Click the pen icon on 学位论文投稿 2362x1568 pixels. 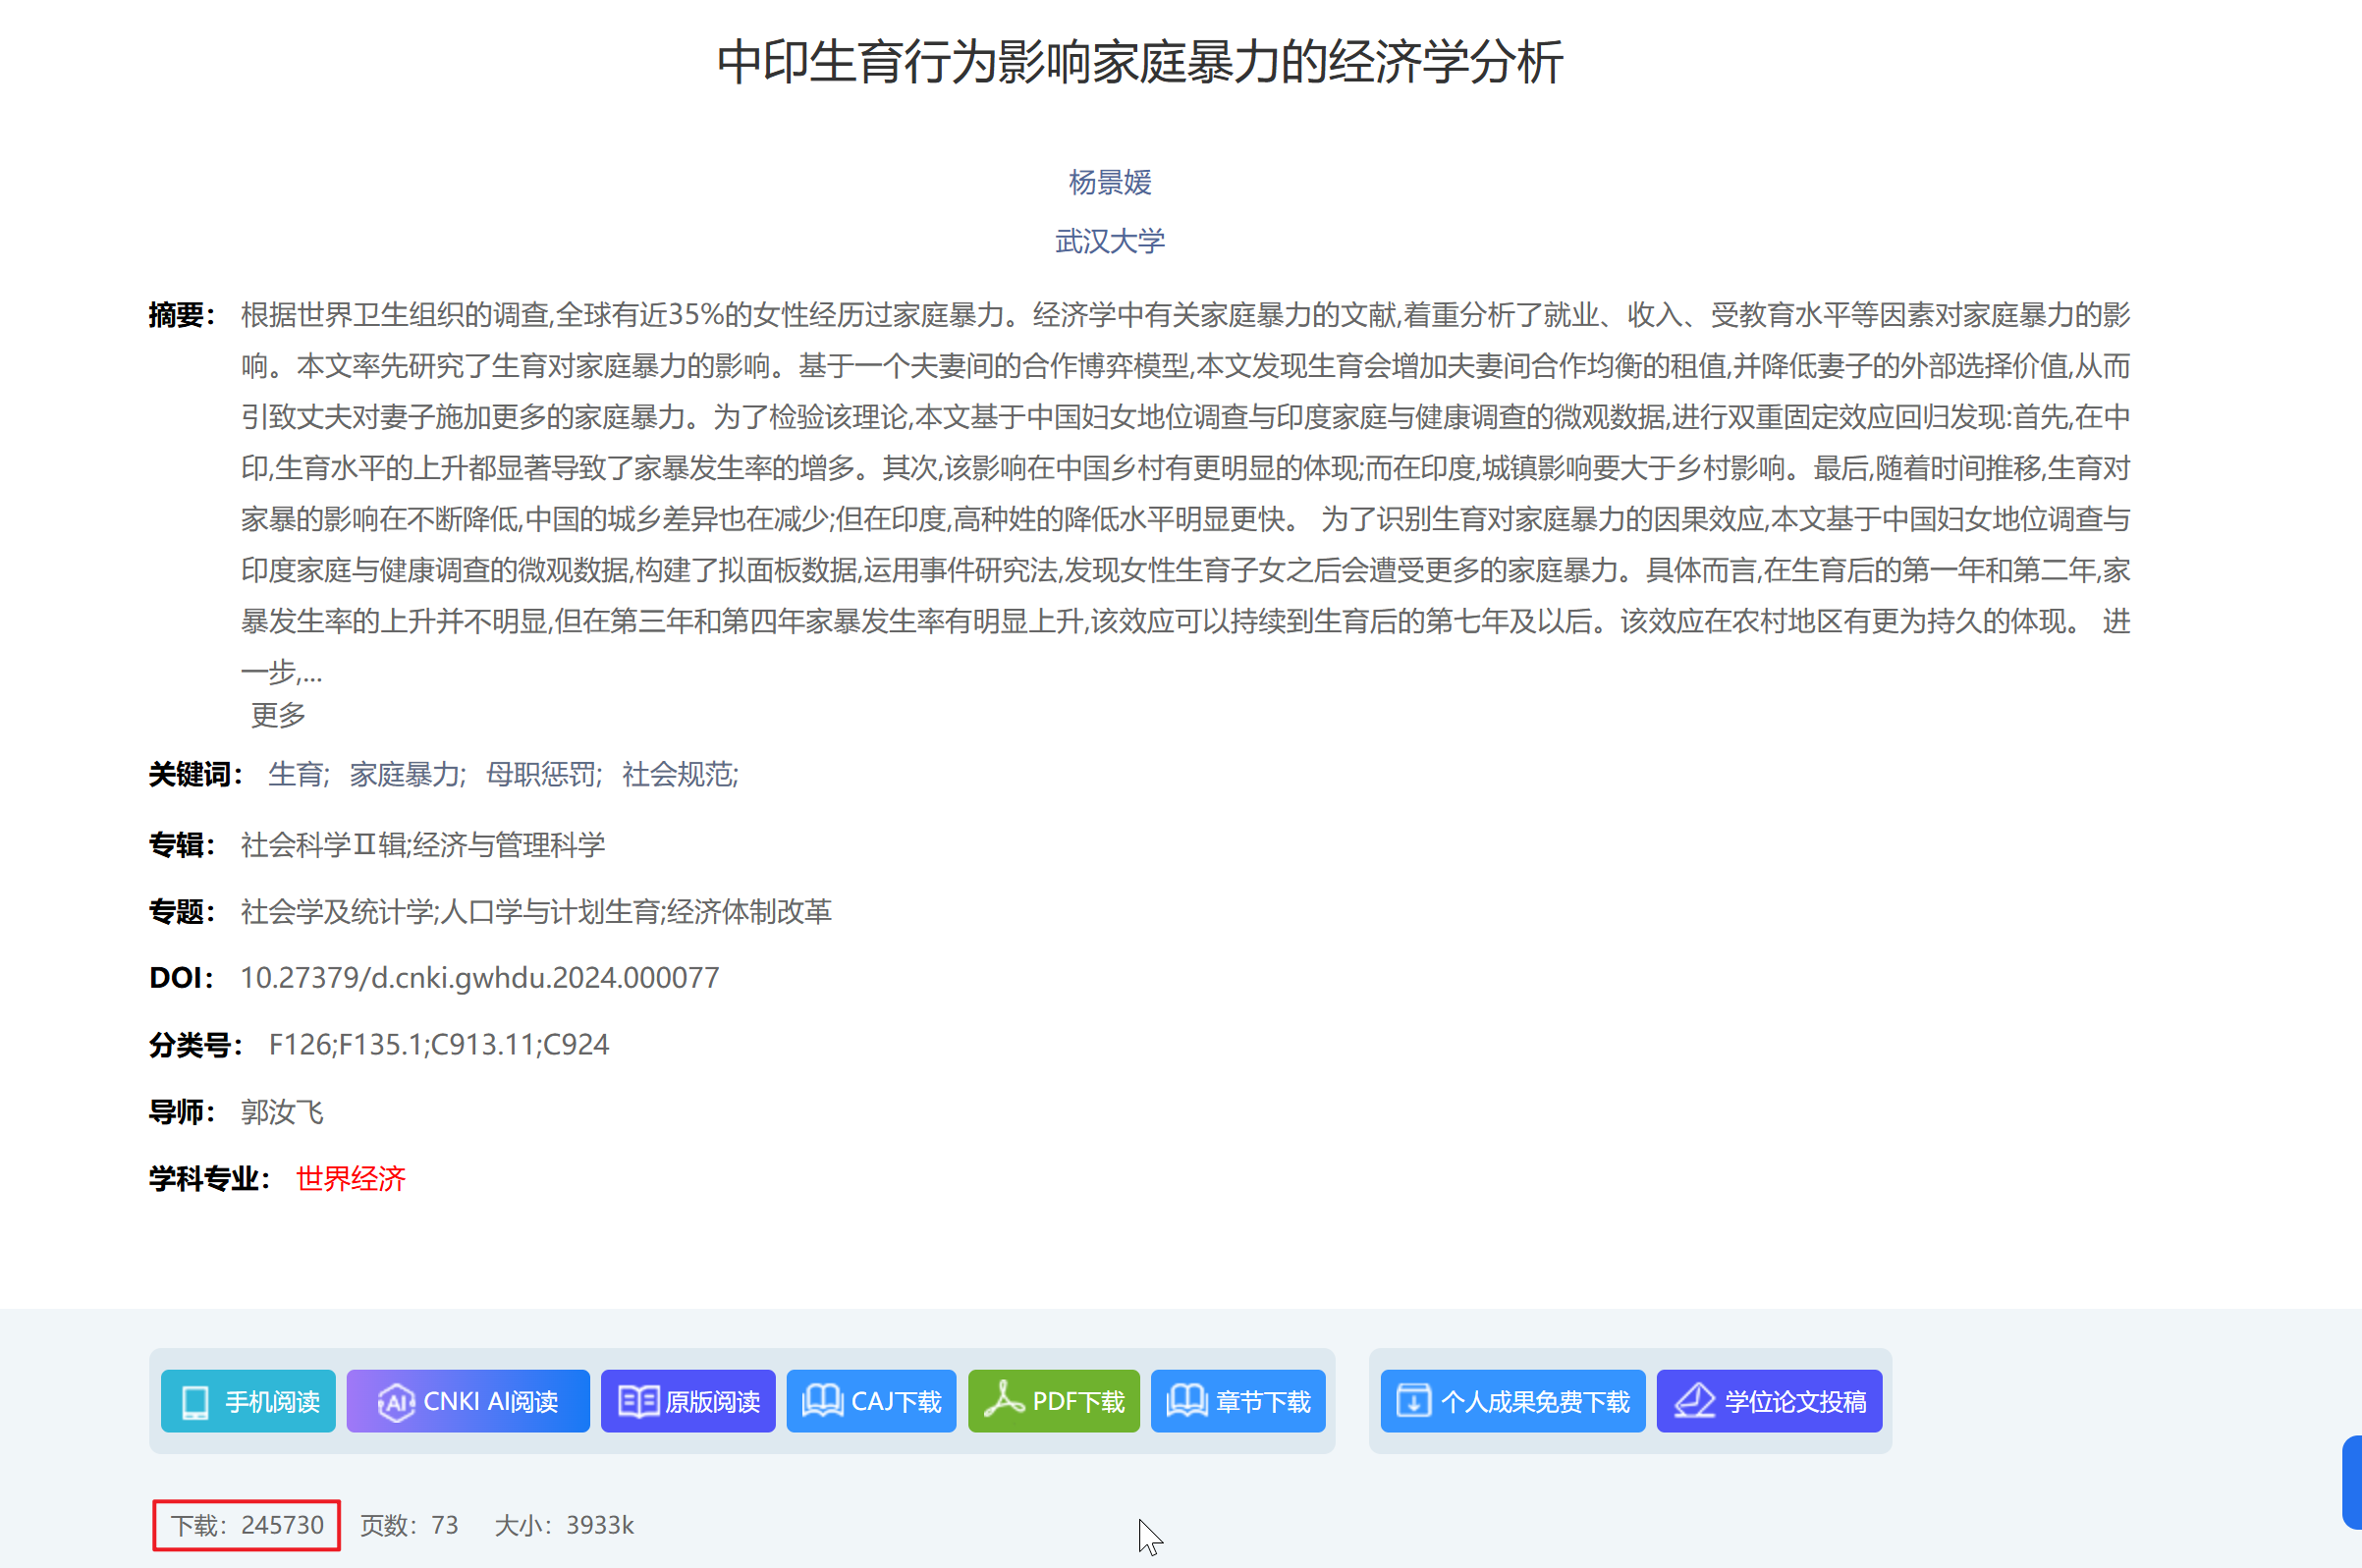(x=1695, y=1402)
